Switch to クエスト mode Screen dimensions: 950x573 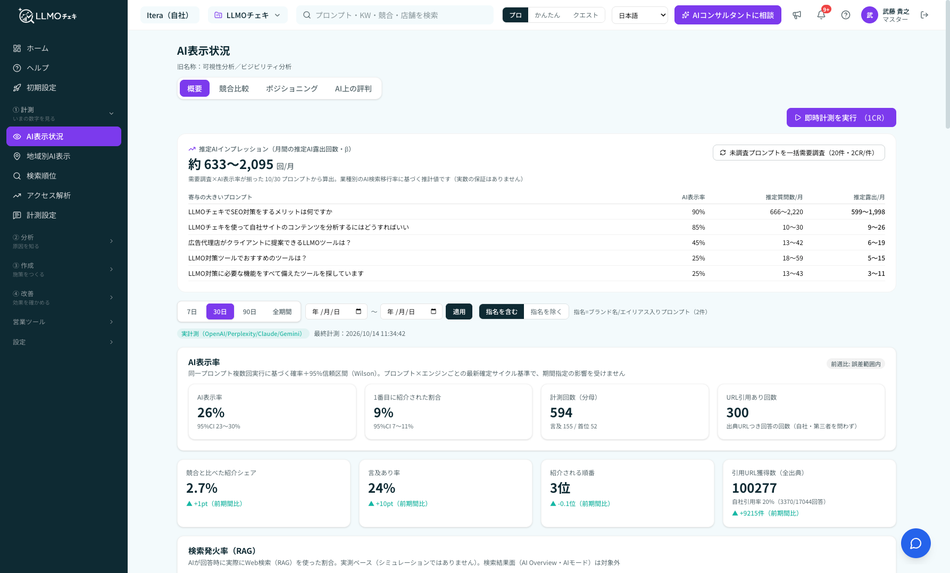click(585, 15)
